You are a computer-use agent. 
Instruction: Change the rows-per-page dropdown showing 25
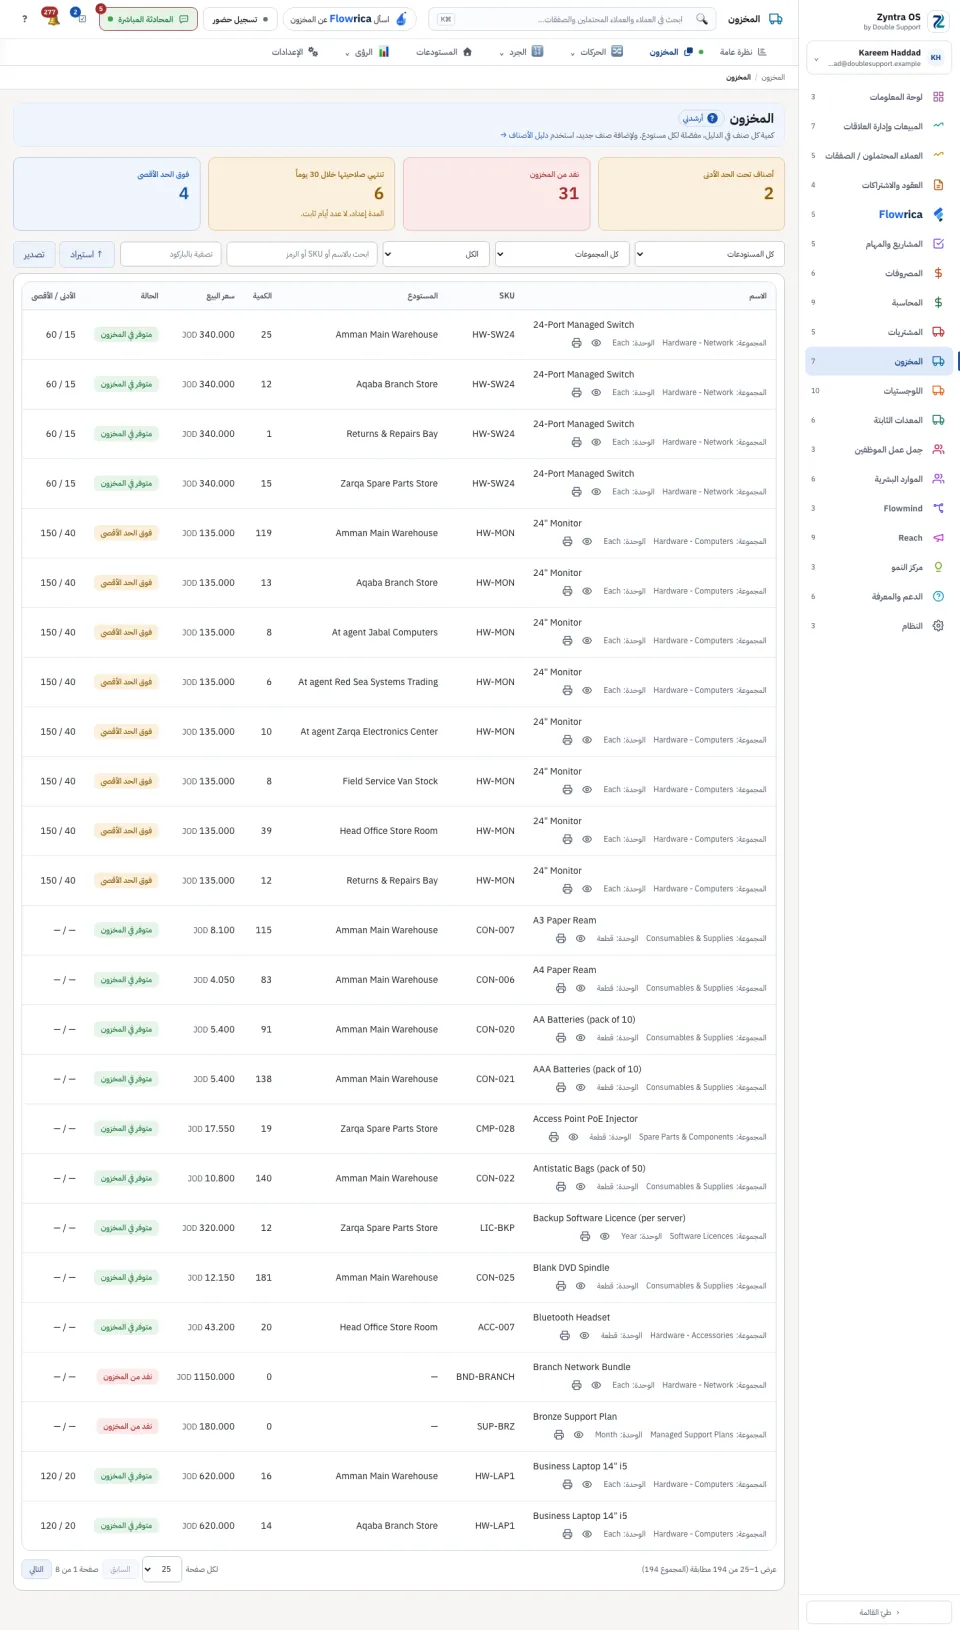point(162,1569)
